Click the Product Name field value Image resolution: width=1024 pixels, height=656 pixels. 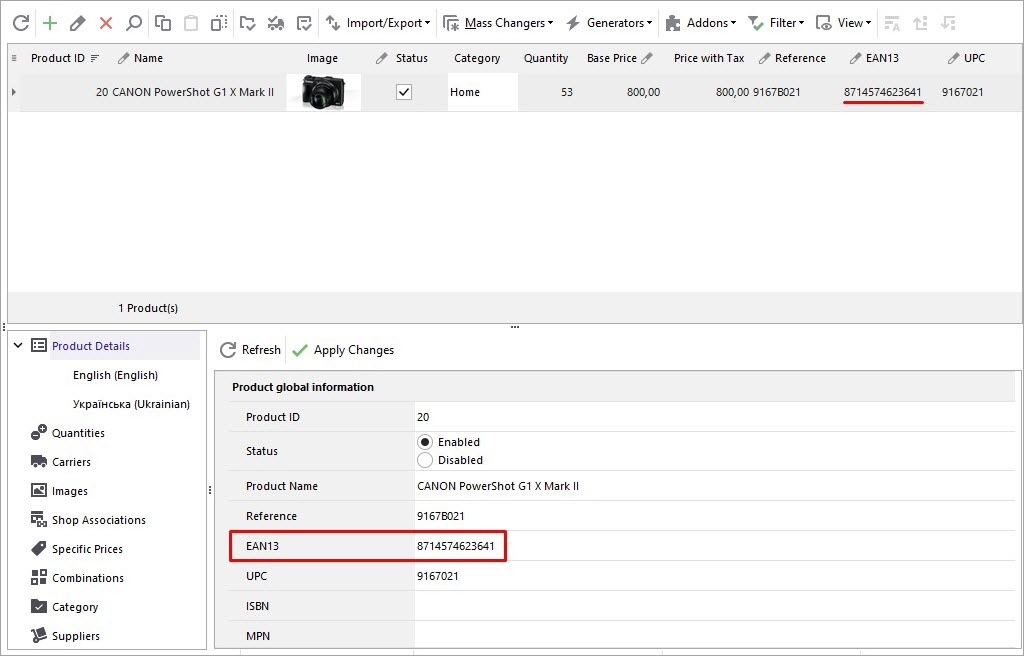pyautogui.click(x=498, y=486)
